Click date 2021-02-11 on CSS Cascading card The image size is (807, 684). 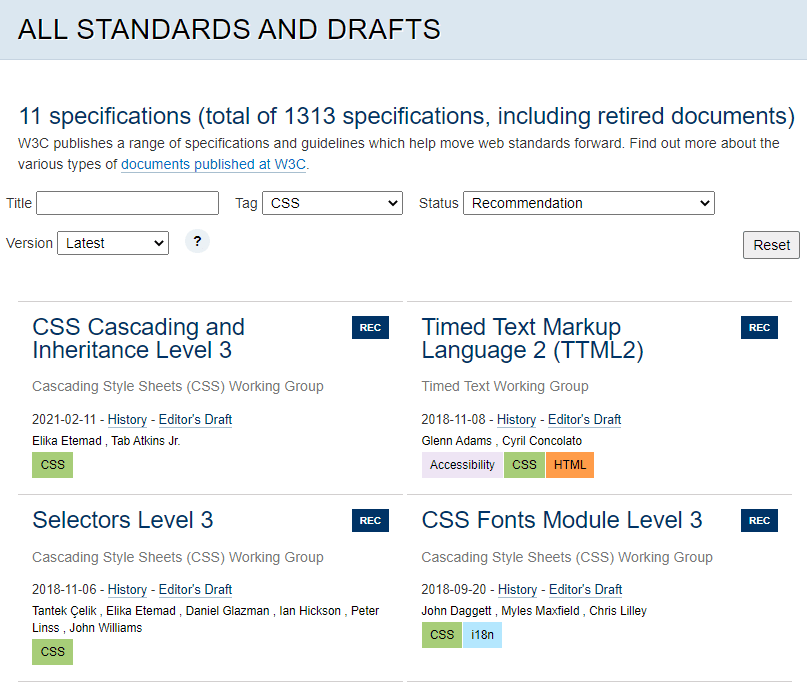[64, 420]
